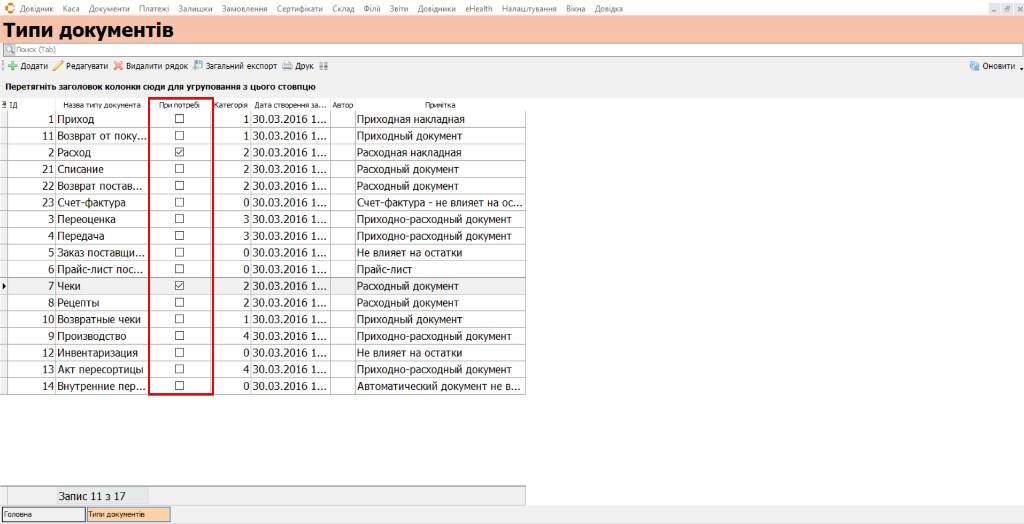
Task: Select the Типи документів bottom tab
Action: coord(129,515)
